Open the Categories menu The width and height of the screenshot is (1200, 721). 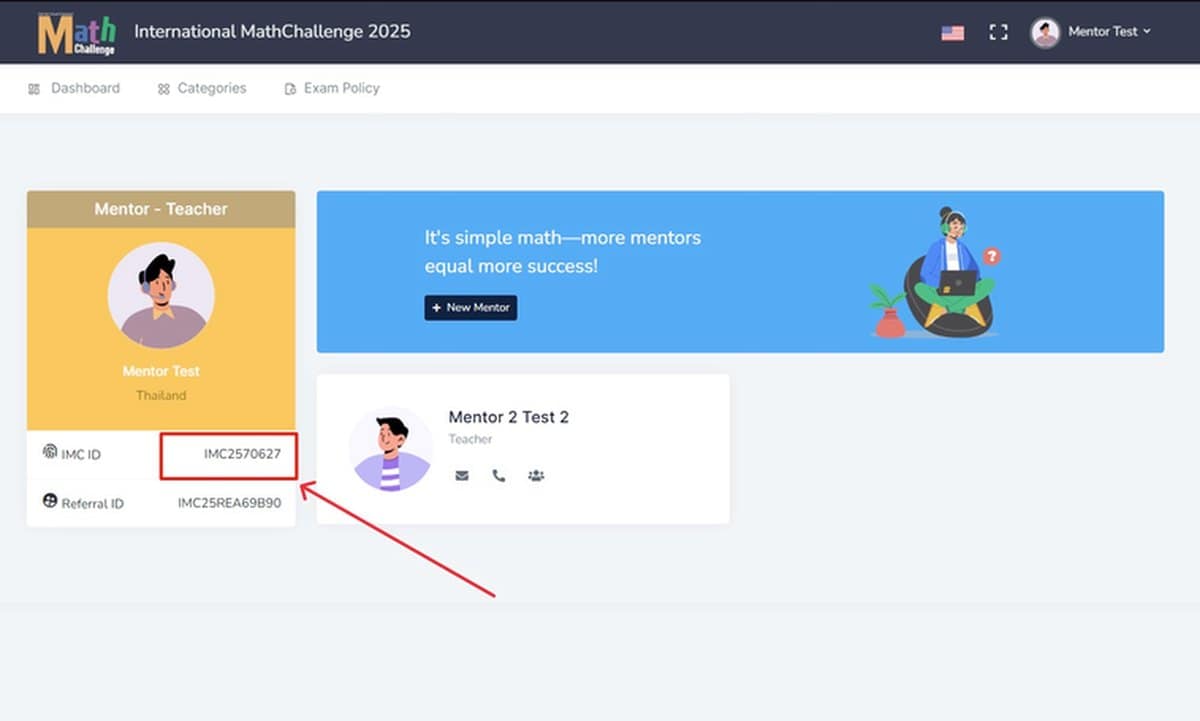click(x=201, y=88)
